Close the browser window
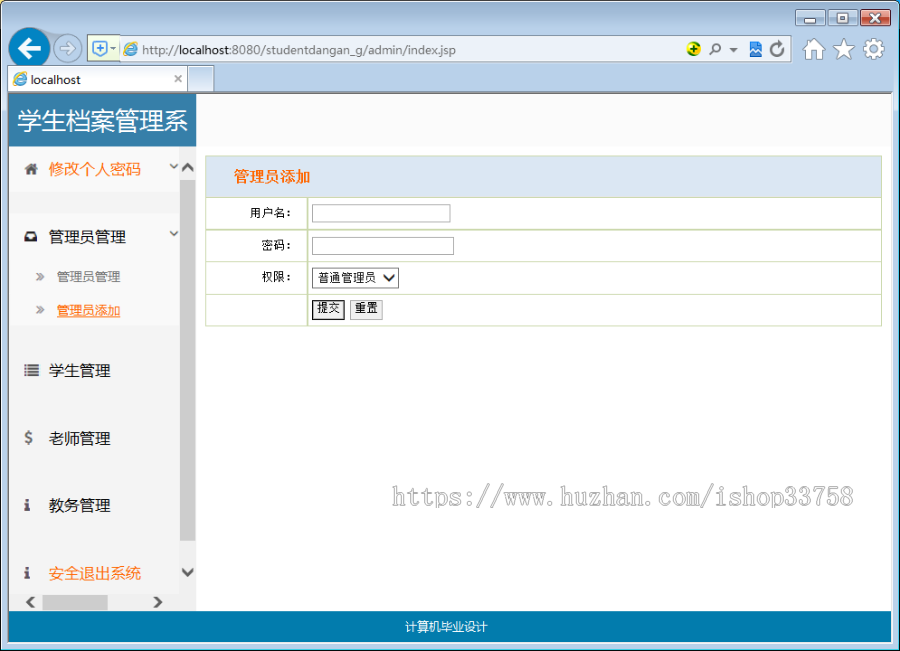The image size is (900, 651). 875,18
